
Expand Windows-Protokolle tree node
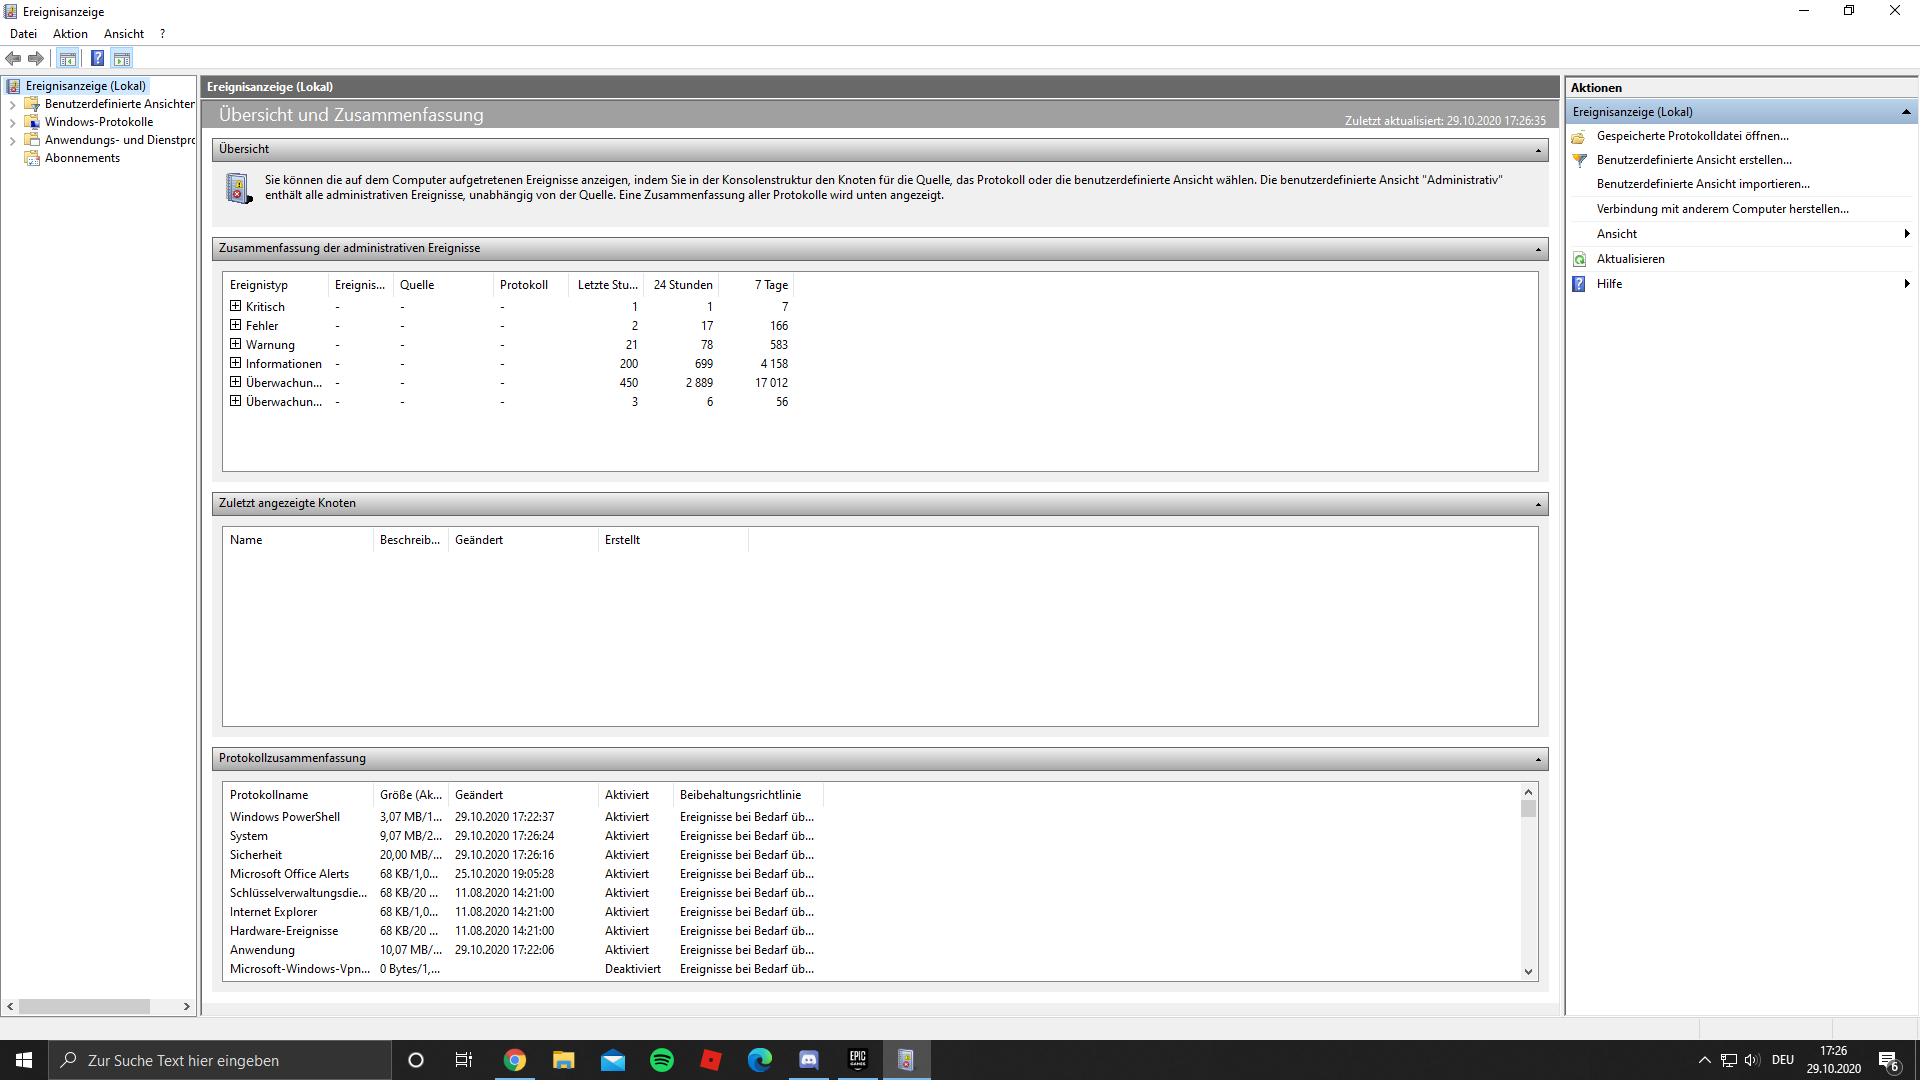[x=12, y=122]
